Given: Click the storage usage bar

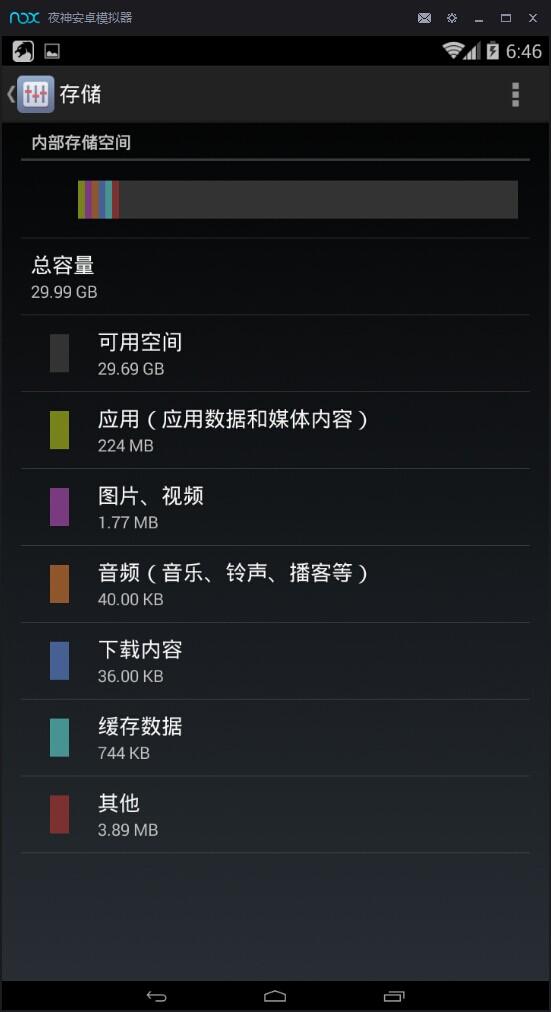Looking at the screenshot, I should 298,199.
